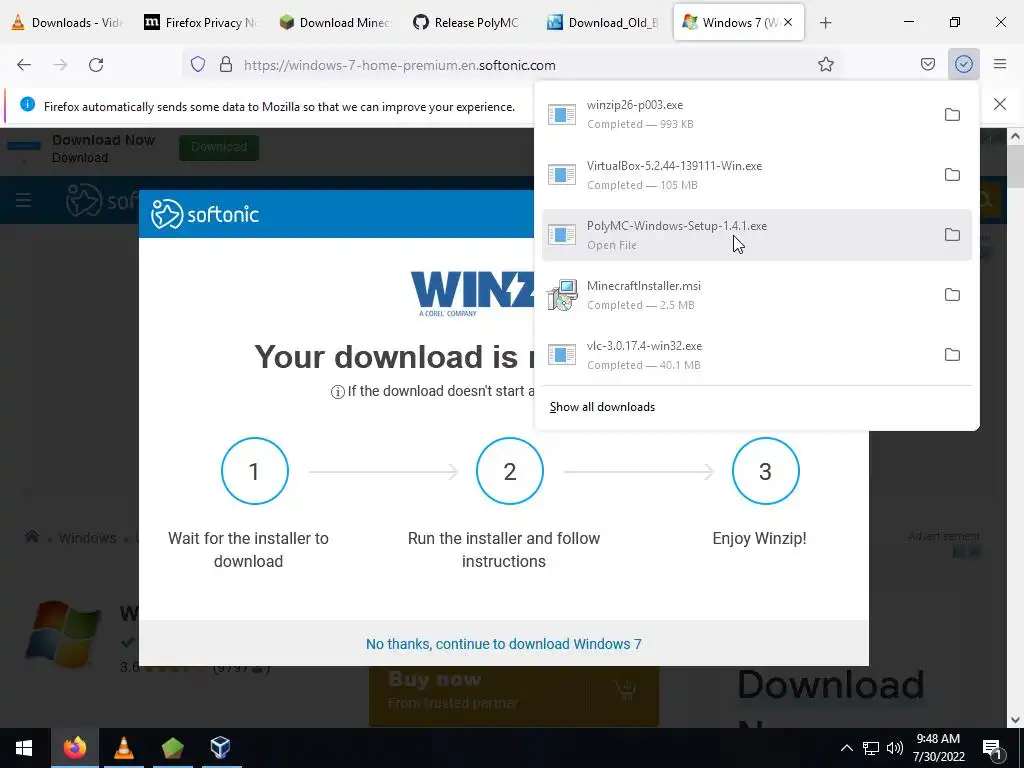
Task: Click the green Download button in the top banner
Action: (x=219, y=147)
